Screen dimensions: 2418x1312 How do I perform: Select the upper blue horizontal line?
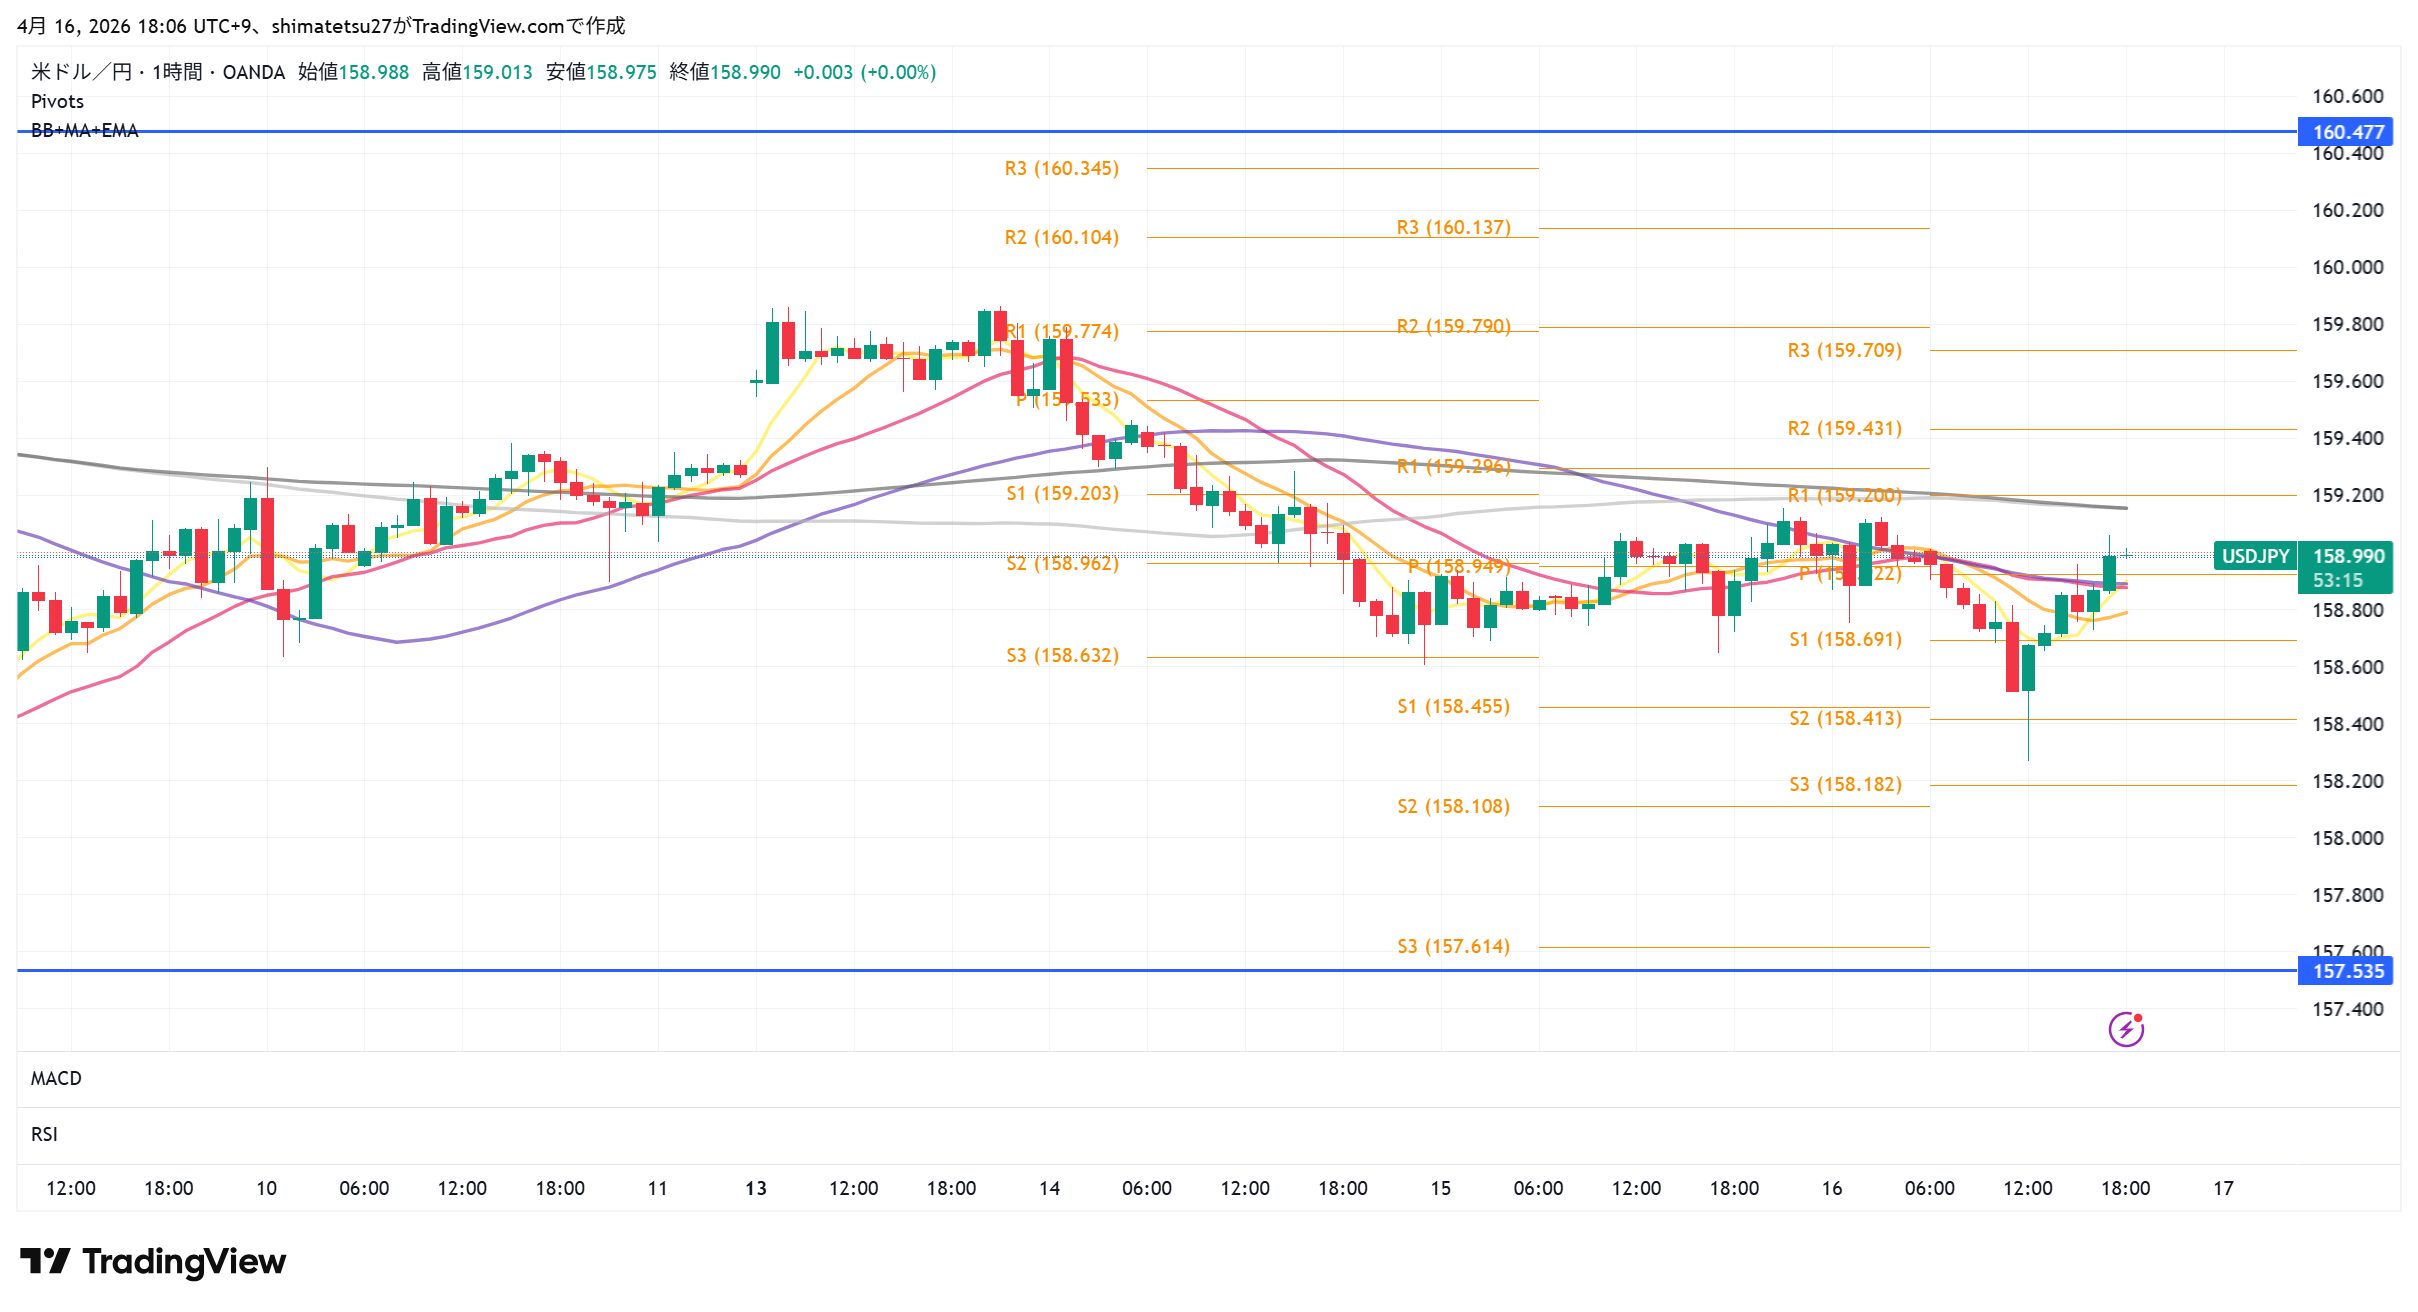1200,131
